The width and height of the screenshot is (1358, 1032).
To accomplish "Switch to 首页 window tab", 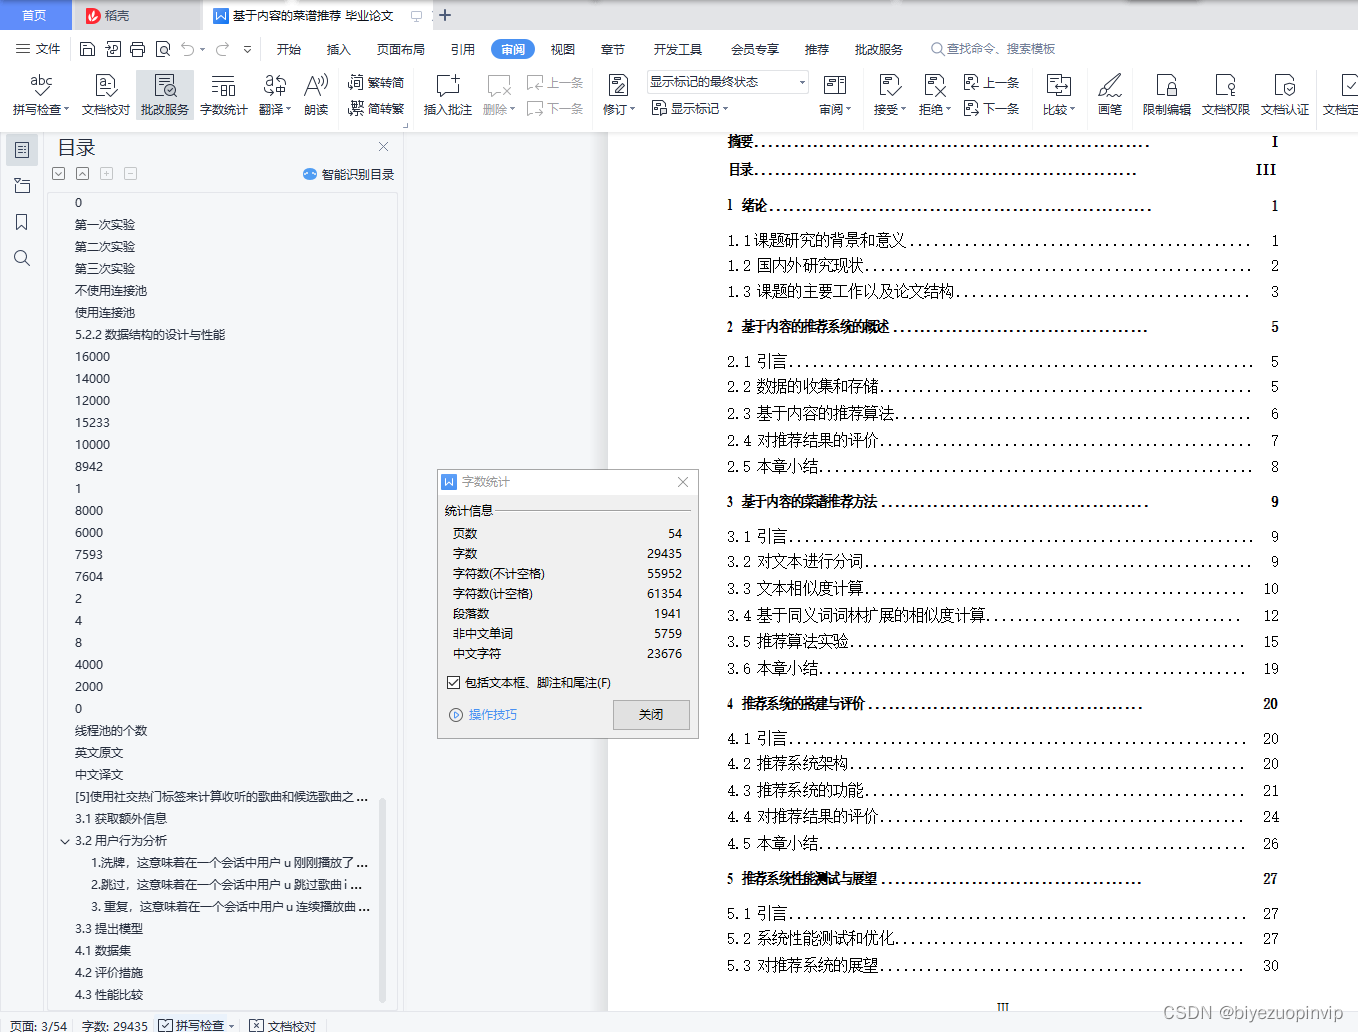I will pyautogui.click(x=35, y=15).
